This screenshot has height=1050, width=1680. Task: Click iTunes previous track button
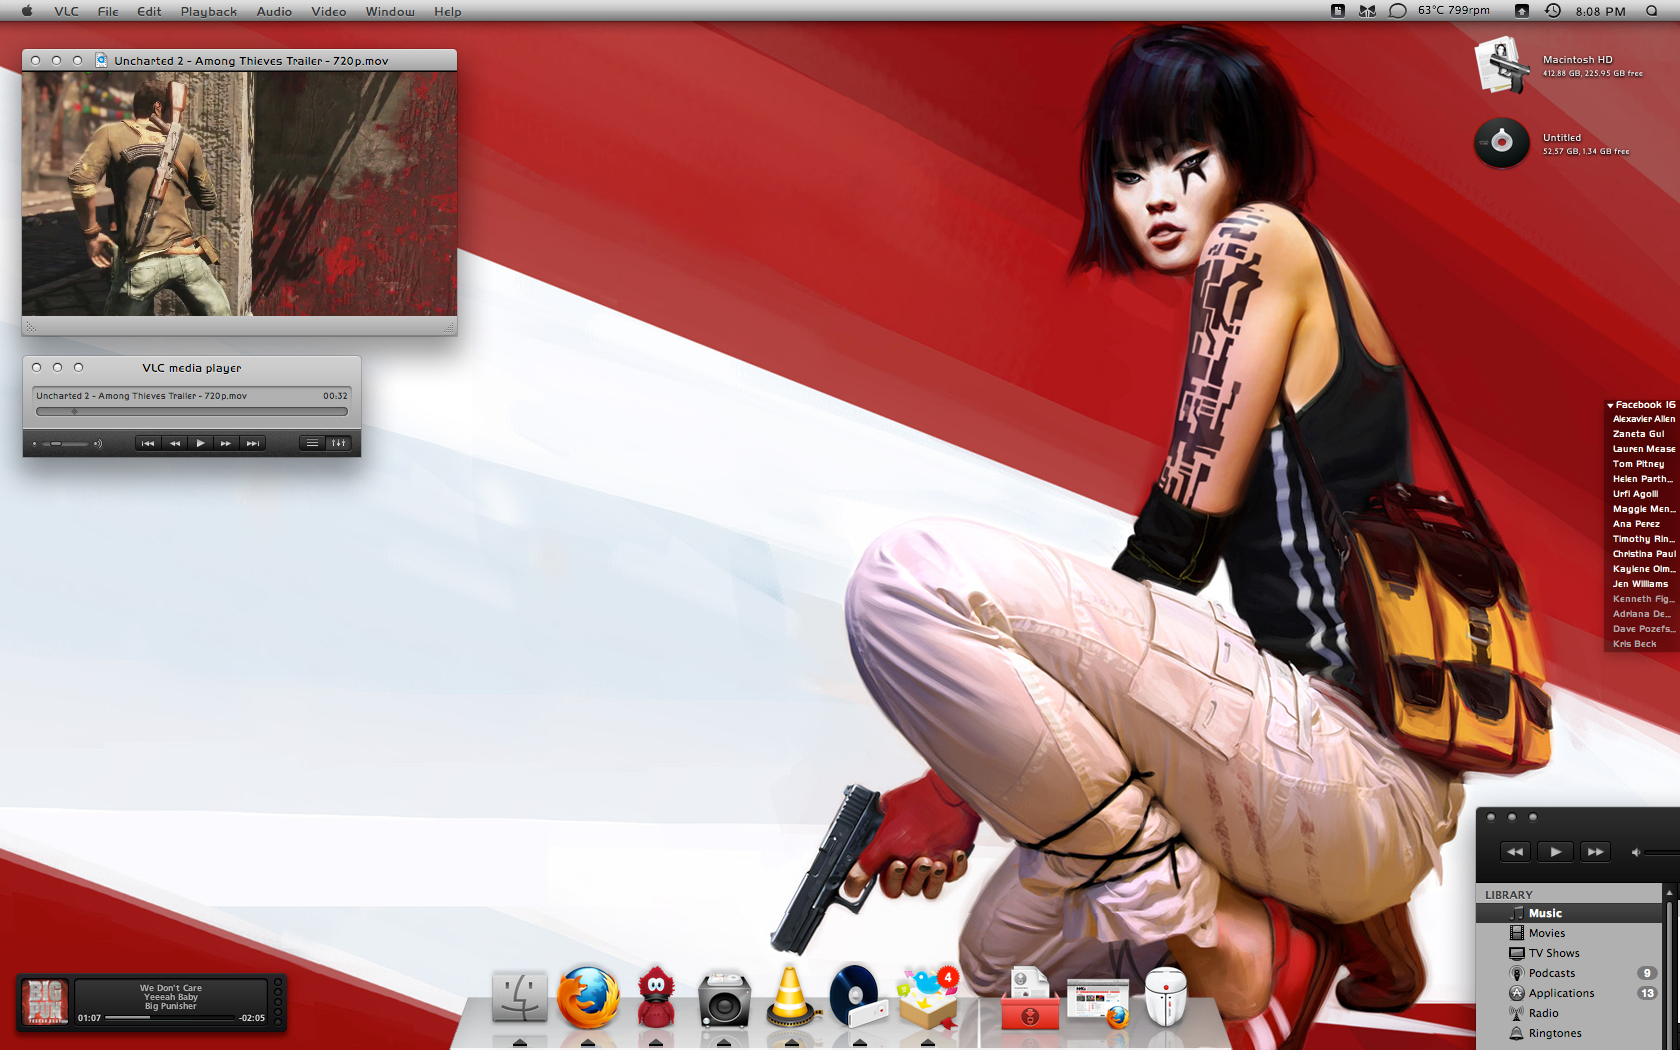(x=1515, y=852)
